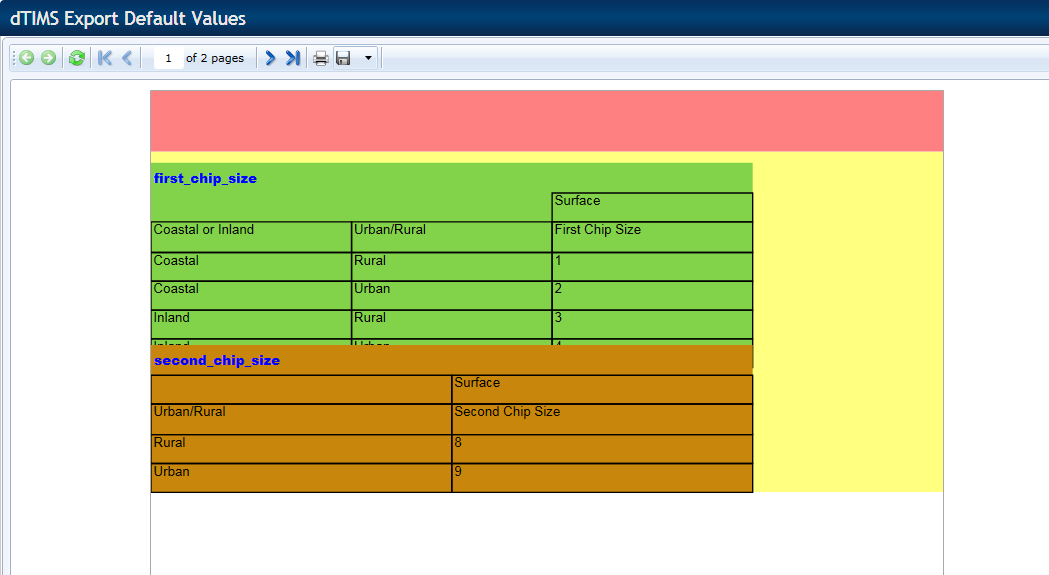Select 'Surface' header in first_chip_size table
The height and width of the screenshot is (575, 1049).
coord(652,207)
